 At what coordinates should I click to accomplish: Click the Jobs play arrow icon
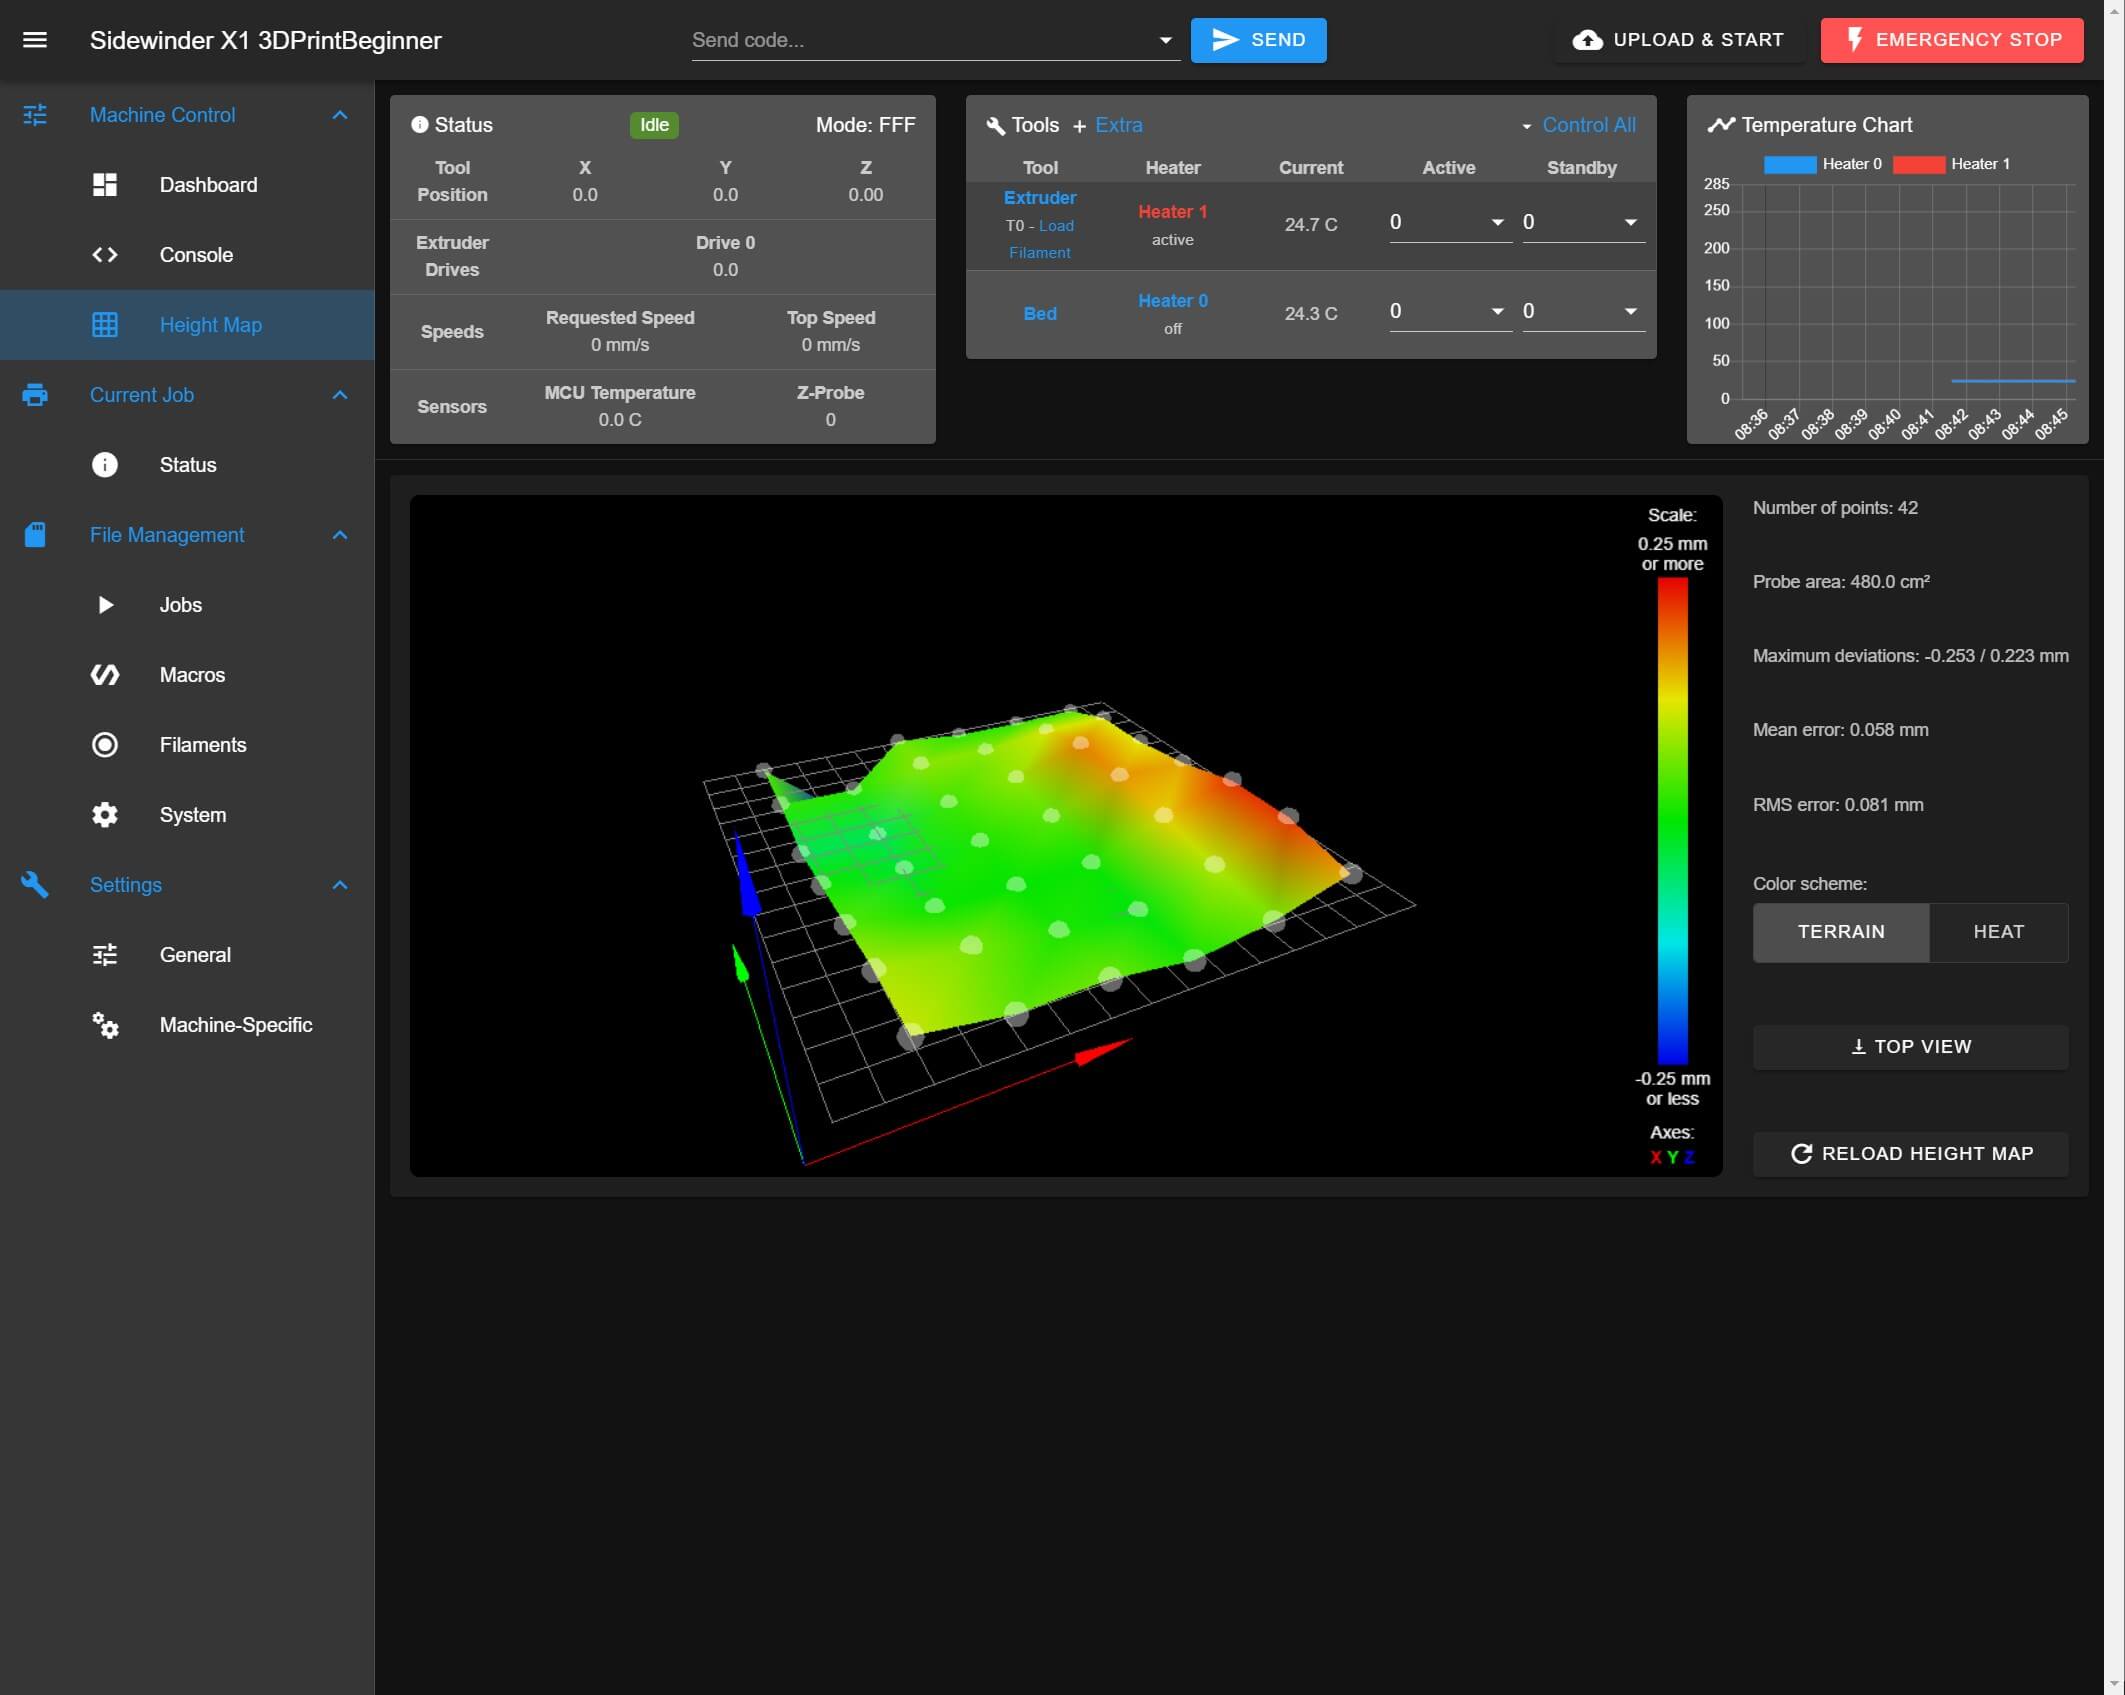pos(105,605)
